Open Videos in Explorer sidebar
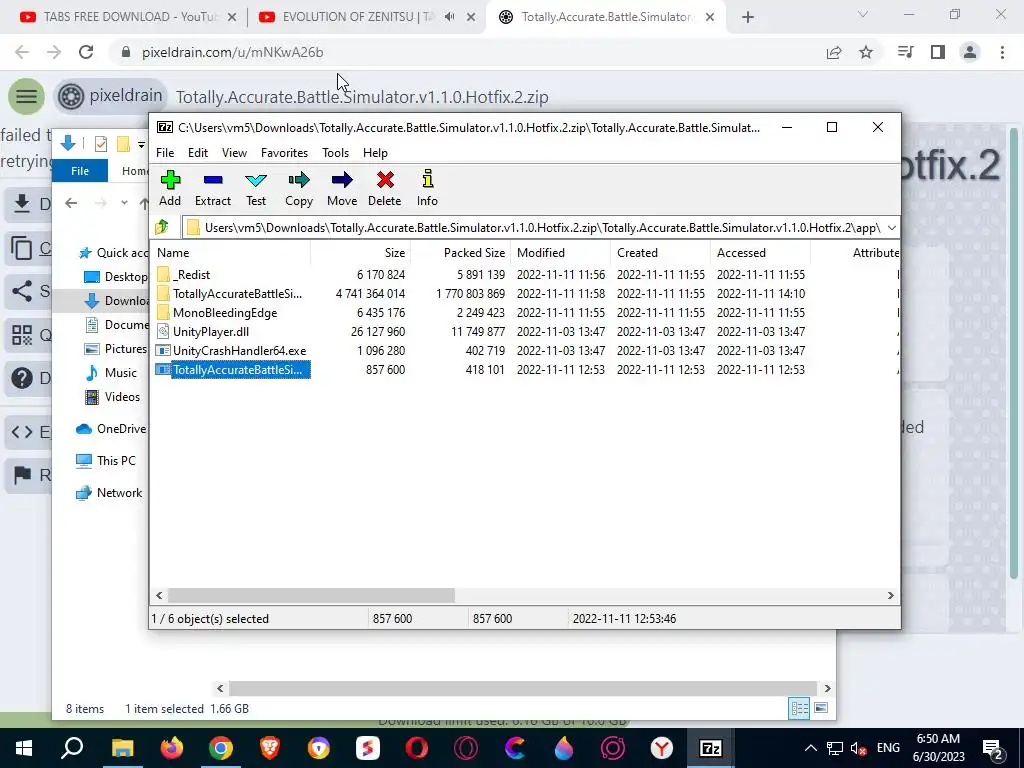The height and width of the screenshot is (768, 1024). (112, 397)
